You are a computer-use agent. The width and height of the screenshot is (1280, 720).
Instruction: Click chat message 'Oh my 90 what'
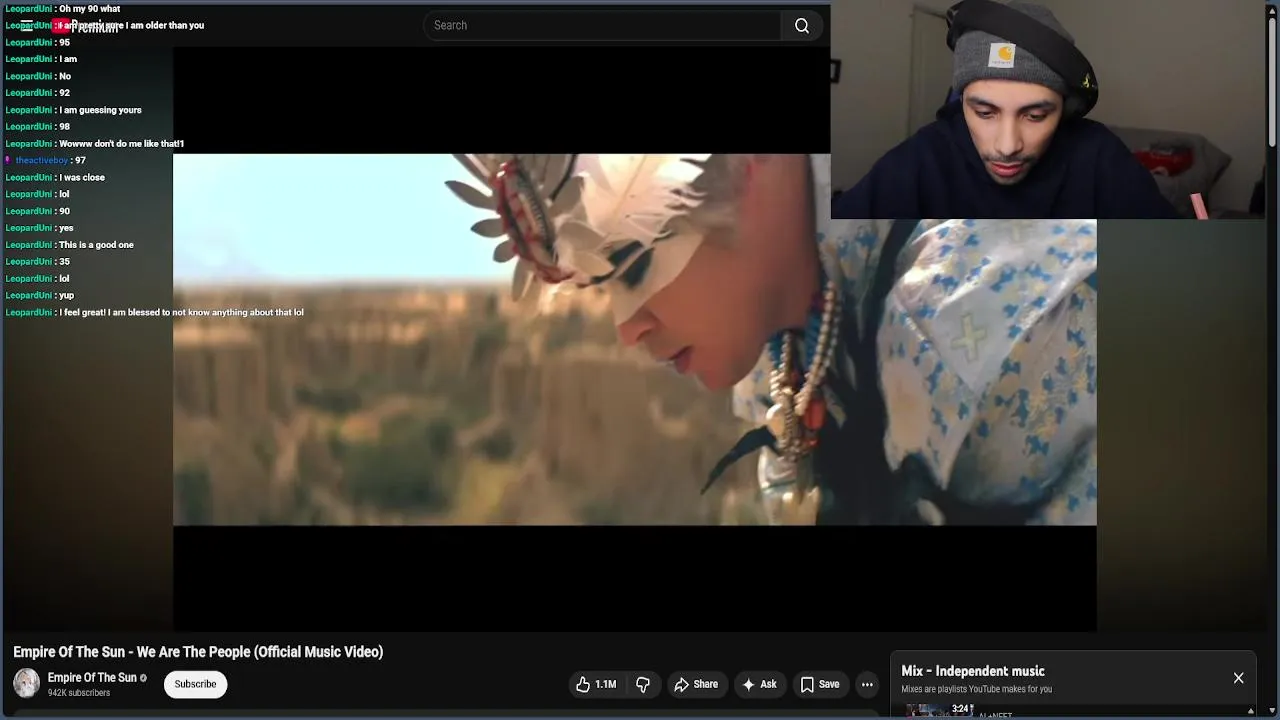pyautogui.click(x=89, y=9)
